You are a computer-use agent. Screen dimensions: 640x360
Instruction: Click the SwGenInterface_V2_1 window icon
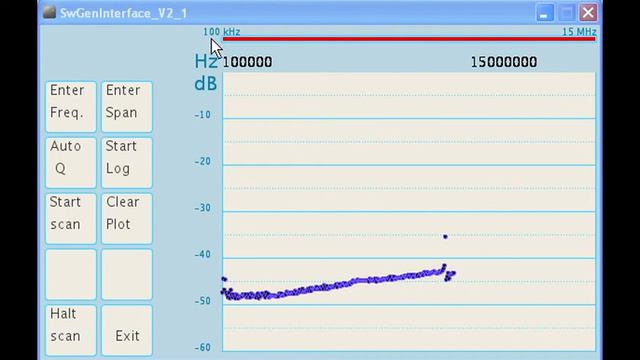coord(49,12)
